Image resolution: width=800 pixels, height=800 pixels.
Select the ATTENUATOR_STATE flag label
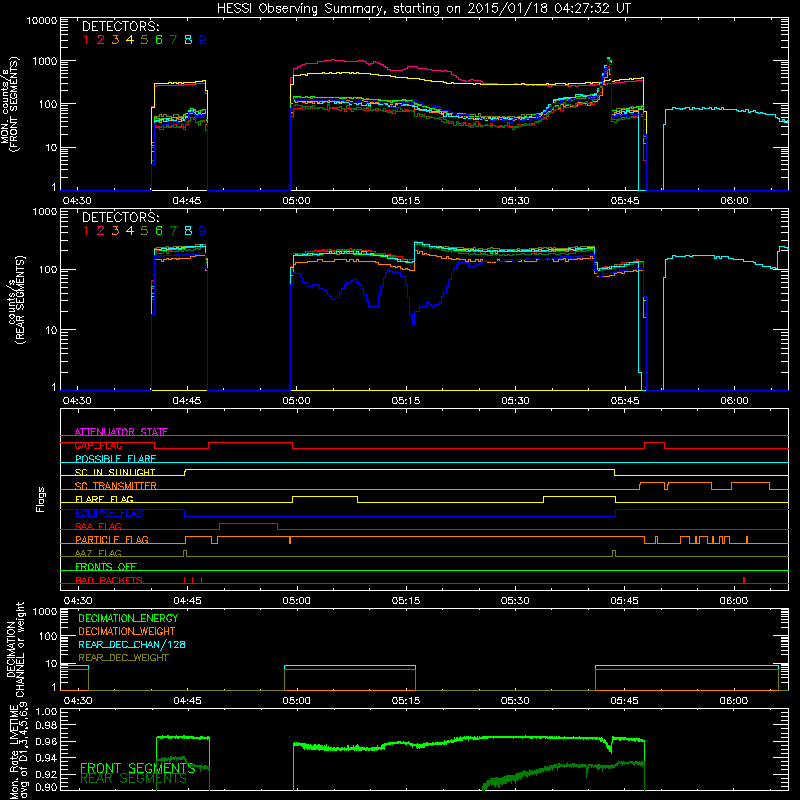click(121, 432)
